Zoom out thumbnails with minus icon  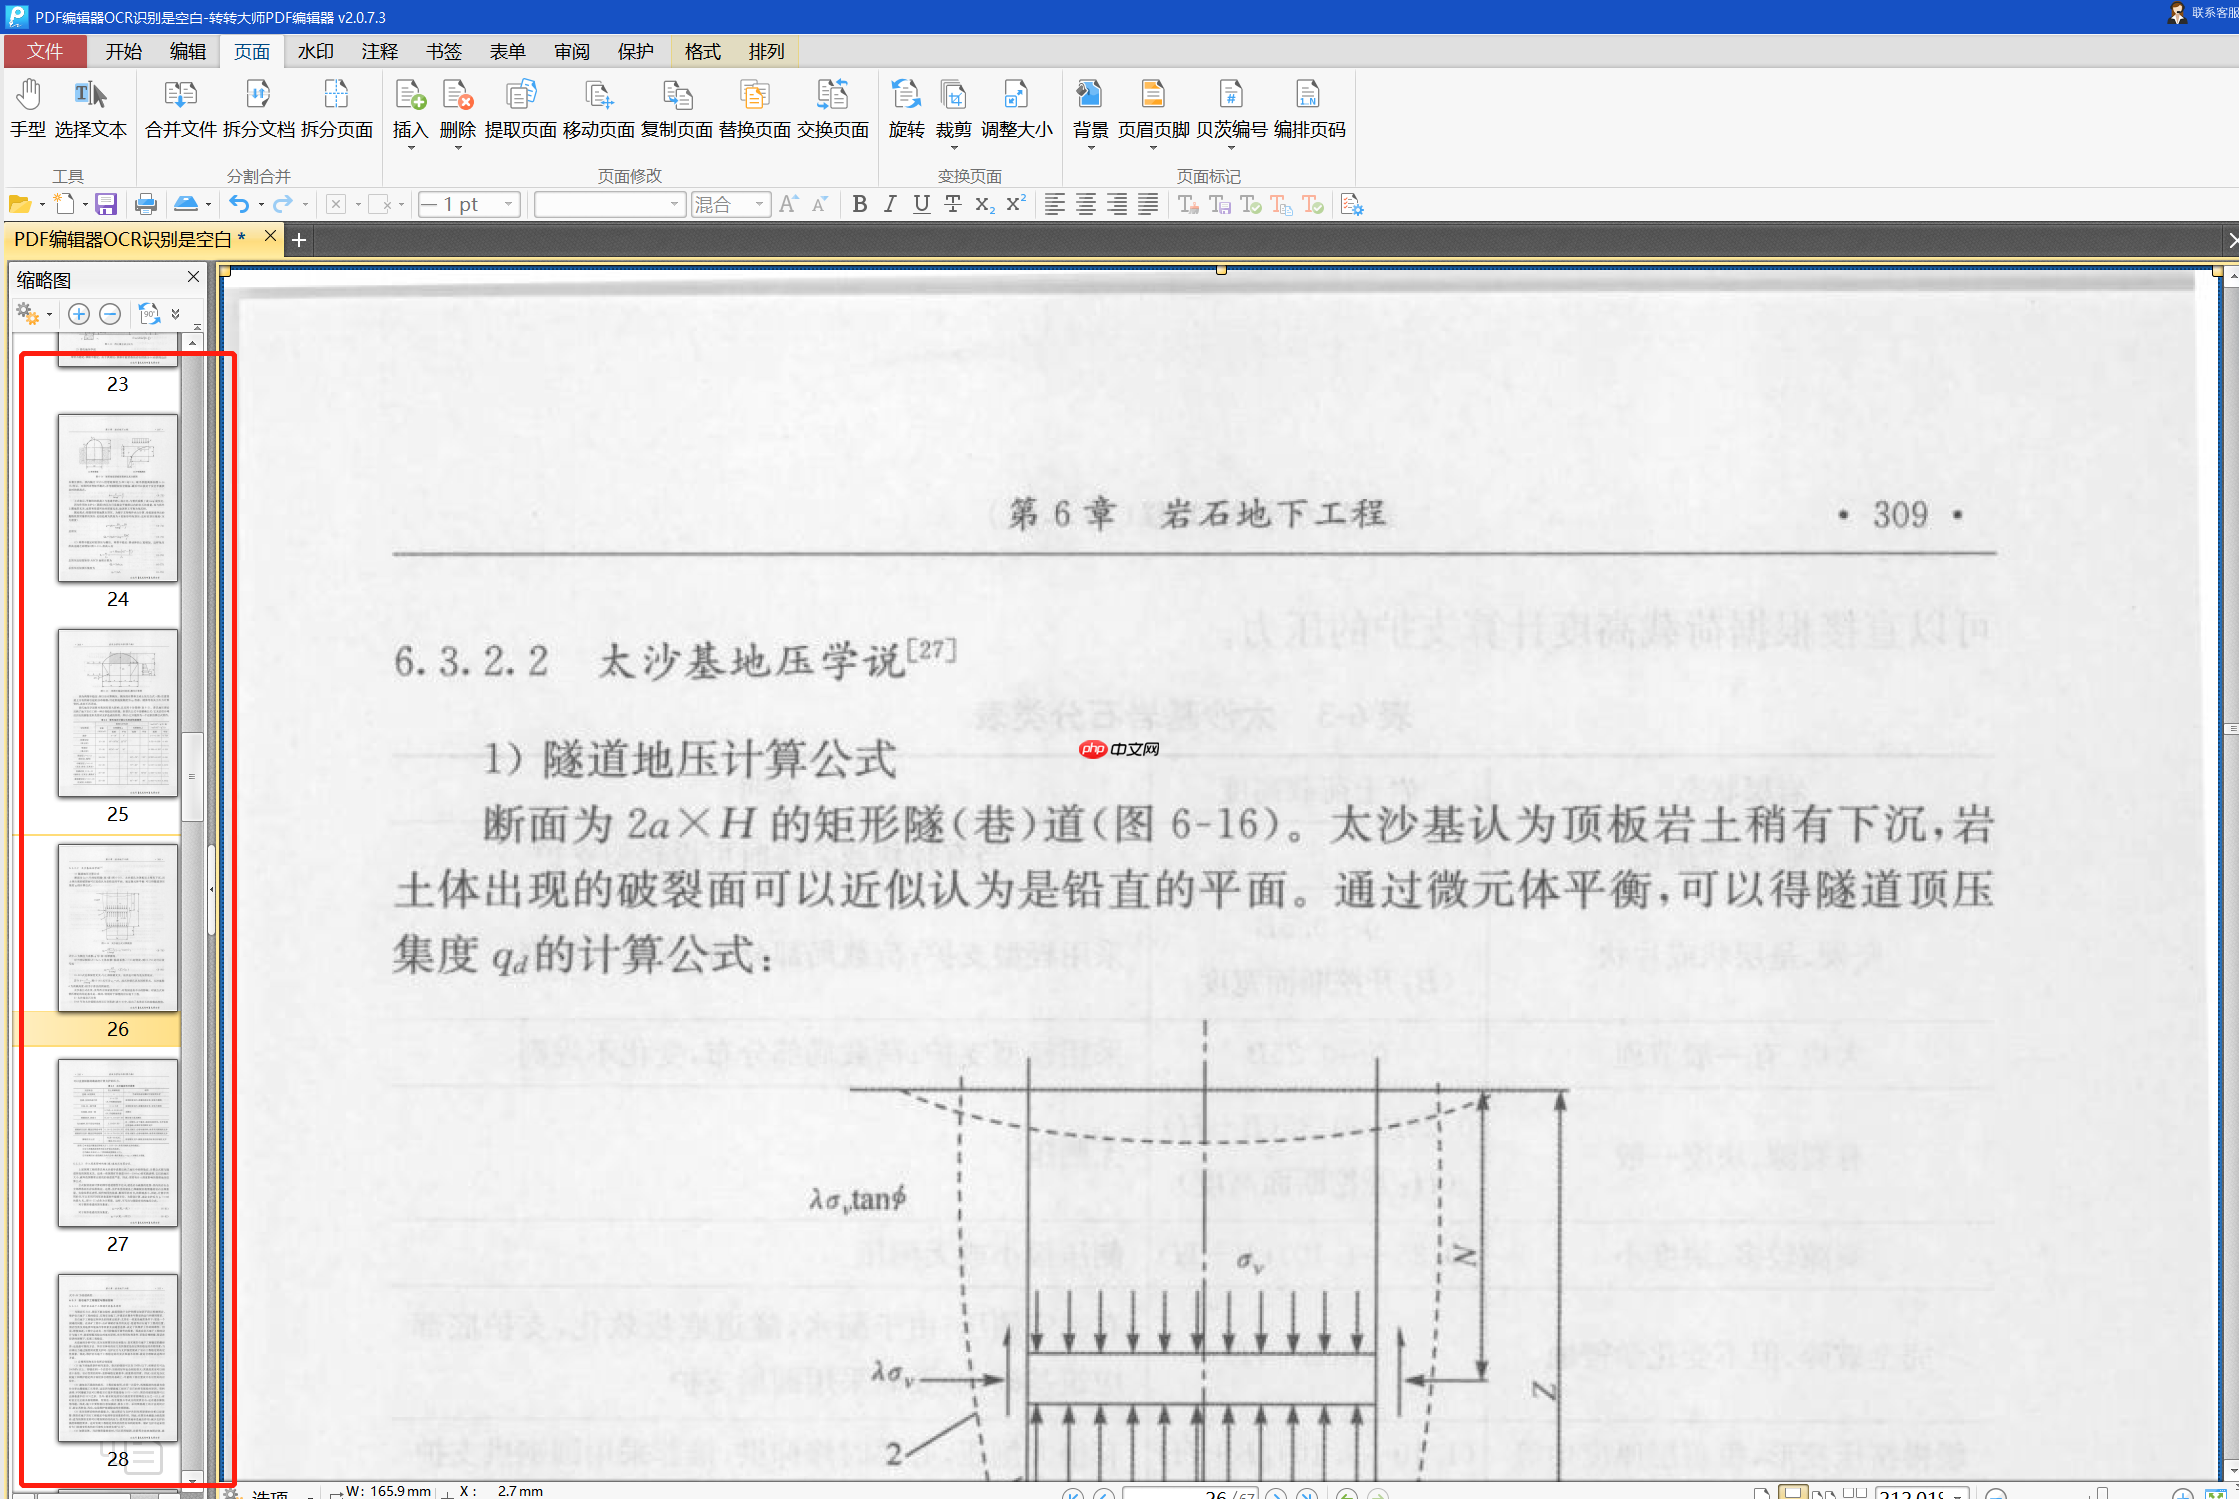click(111, 315)
